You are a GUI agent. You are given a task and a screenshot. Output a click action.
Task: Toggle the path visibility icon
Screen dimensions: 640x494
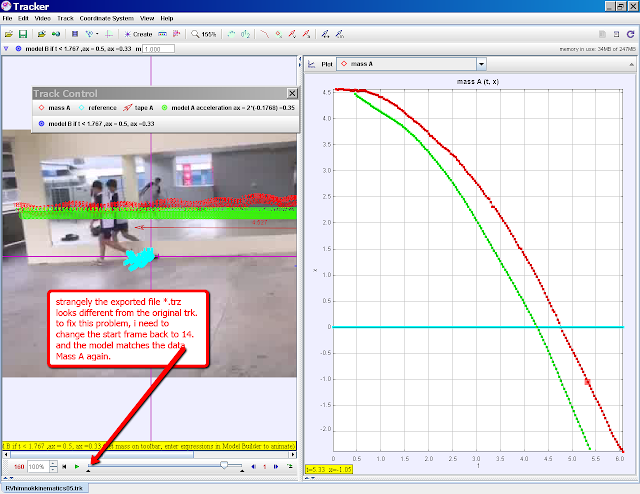[264, 34]
